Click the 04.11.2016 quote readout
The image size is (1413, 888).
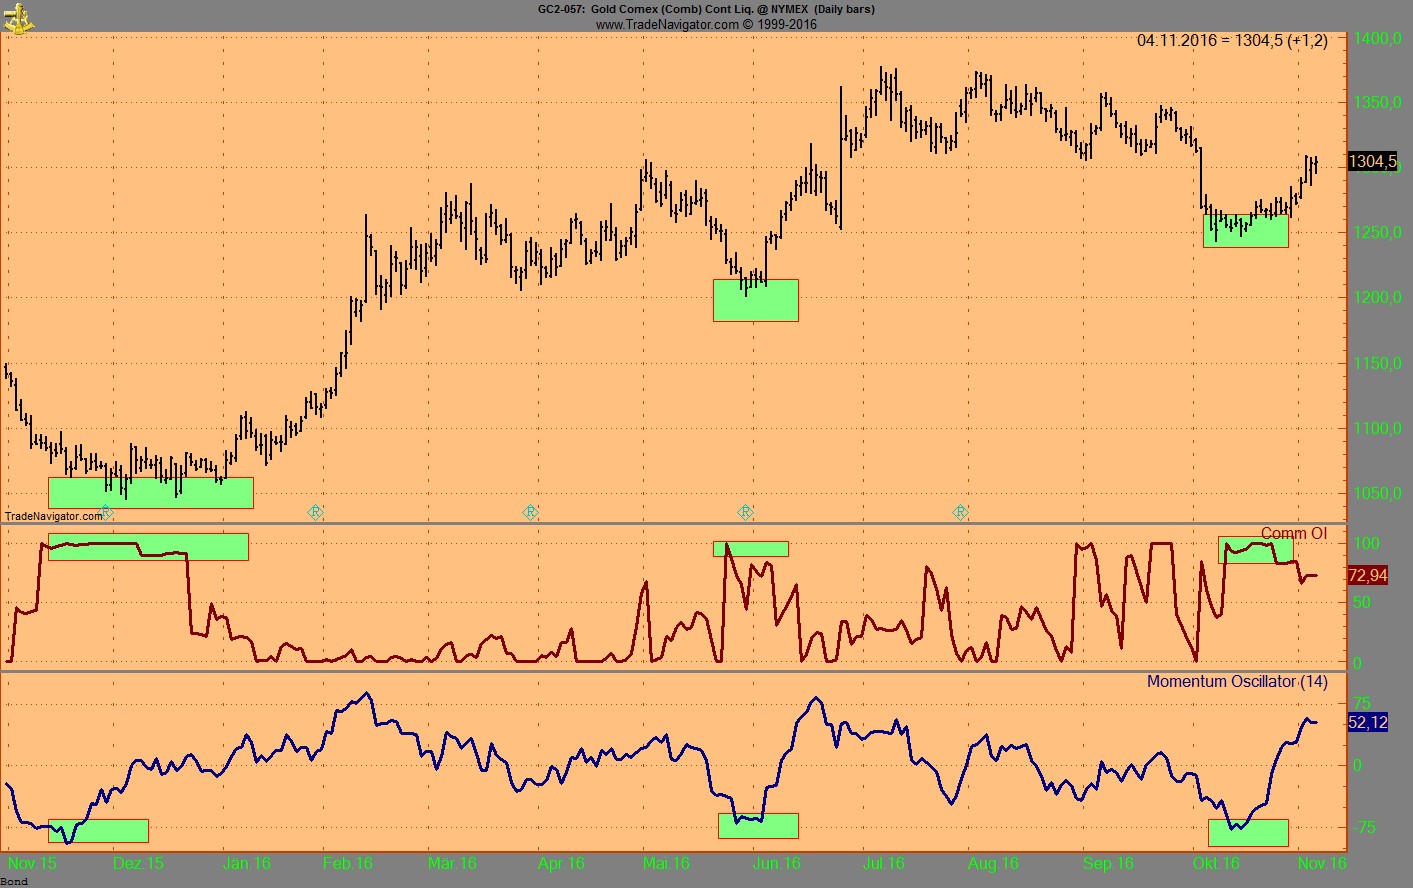click(1233, 41)
